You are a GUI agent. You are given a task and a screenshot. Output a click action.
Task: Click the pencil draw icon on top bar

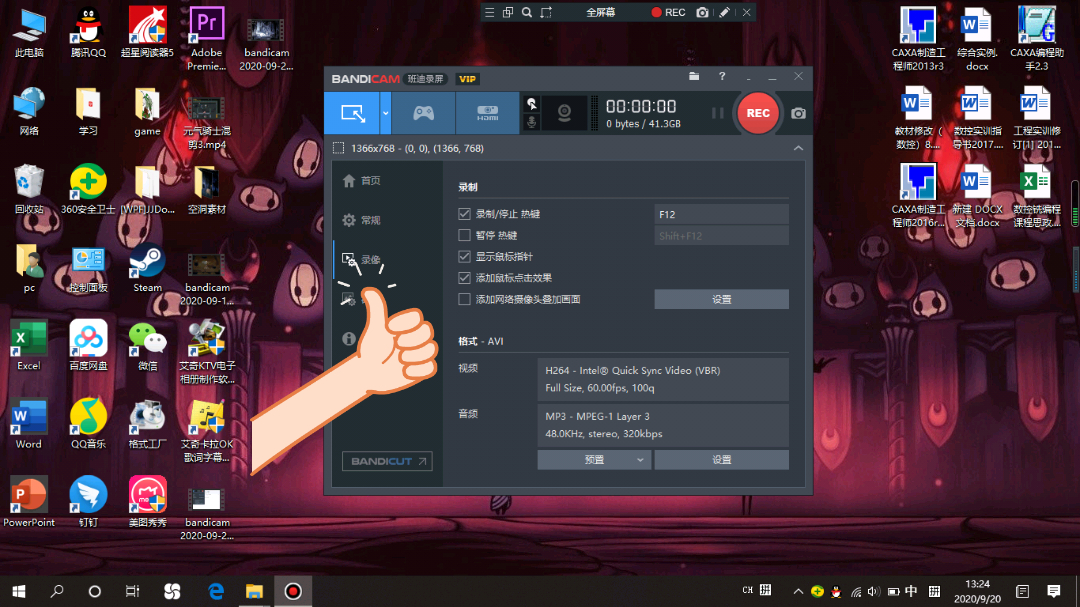pos(724,12)
